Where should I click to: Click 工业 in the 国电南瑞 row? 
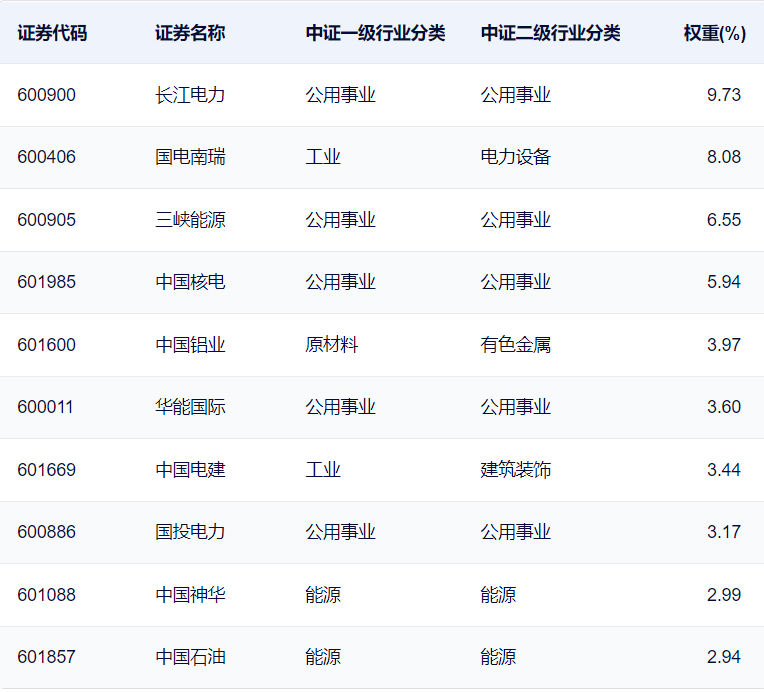coord(323,157)
